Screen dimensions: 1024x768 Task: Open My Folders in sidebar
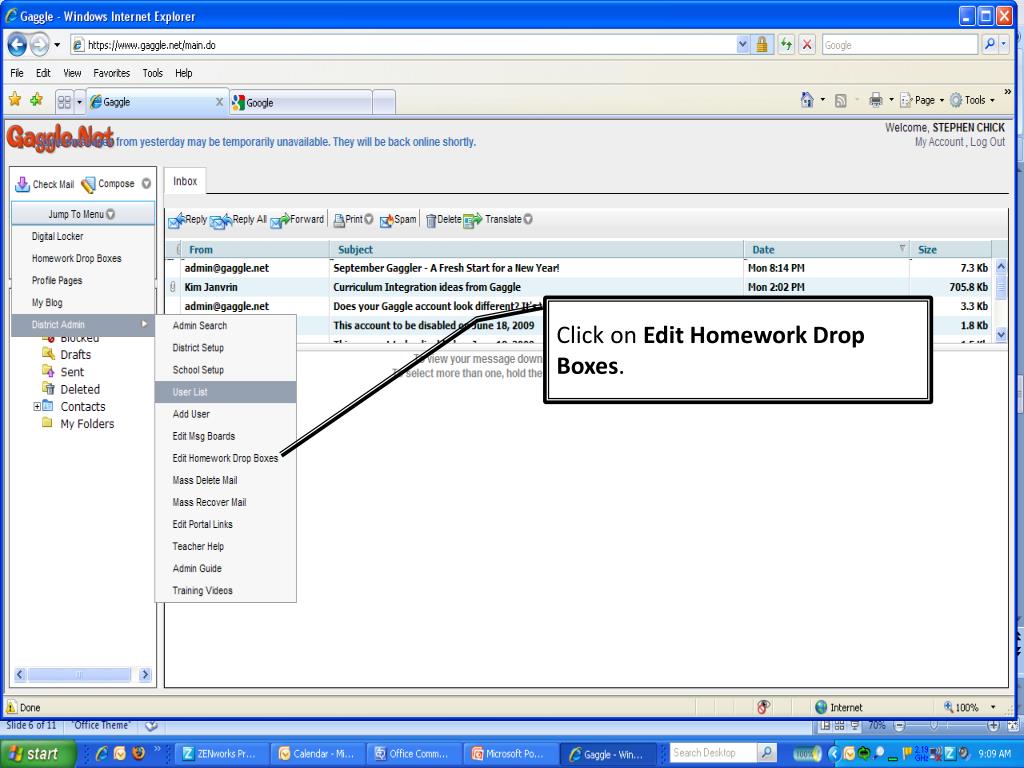pos(87,424)
